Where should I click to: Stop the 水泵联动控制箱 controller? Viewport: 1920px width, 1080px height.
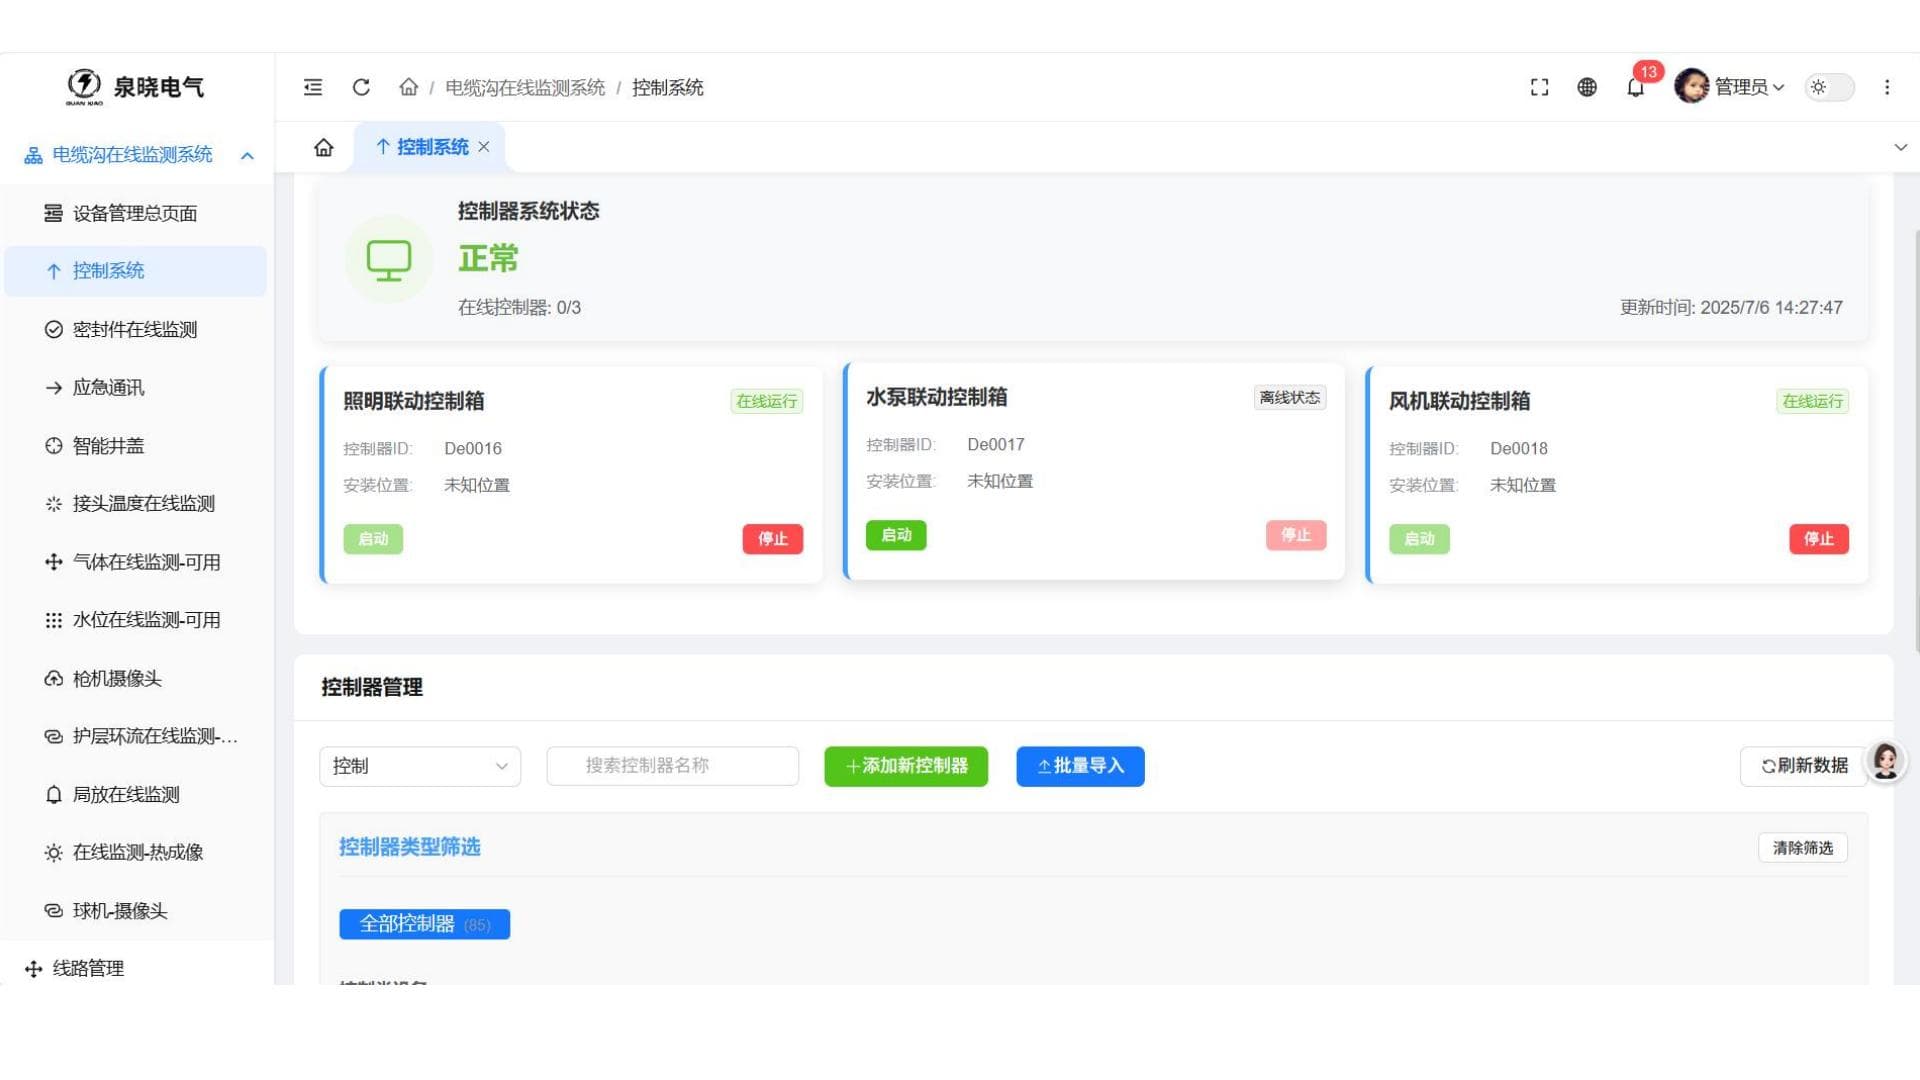1296,535
